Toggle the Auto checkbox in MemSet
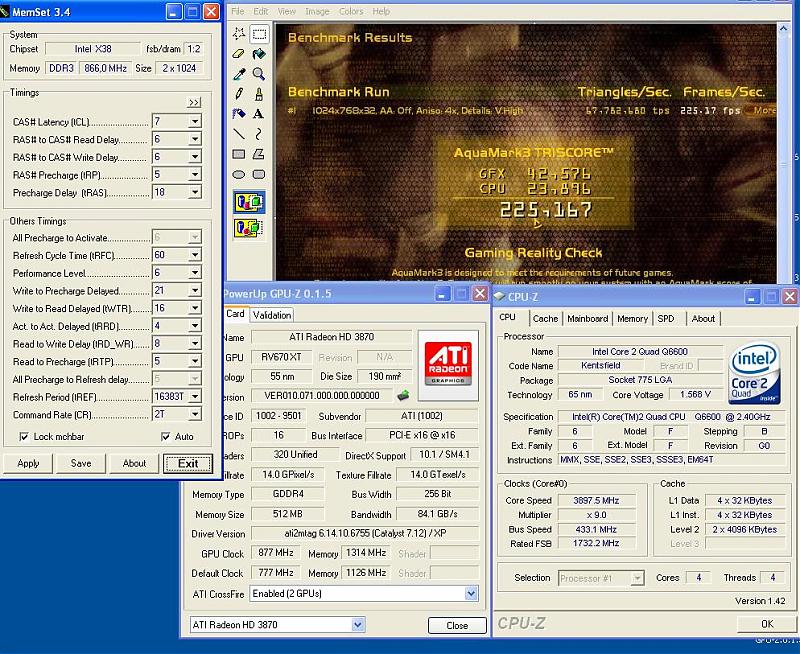Viewport: 800px width, 654px height. point(165,437)
